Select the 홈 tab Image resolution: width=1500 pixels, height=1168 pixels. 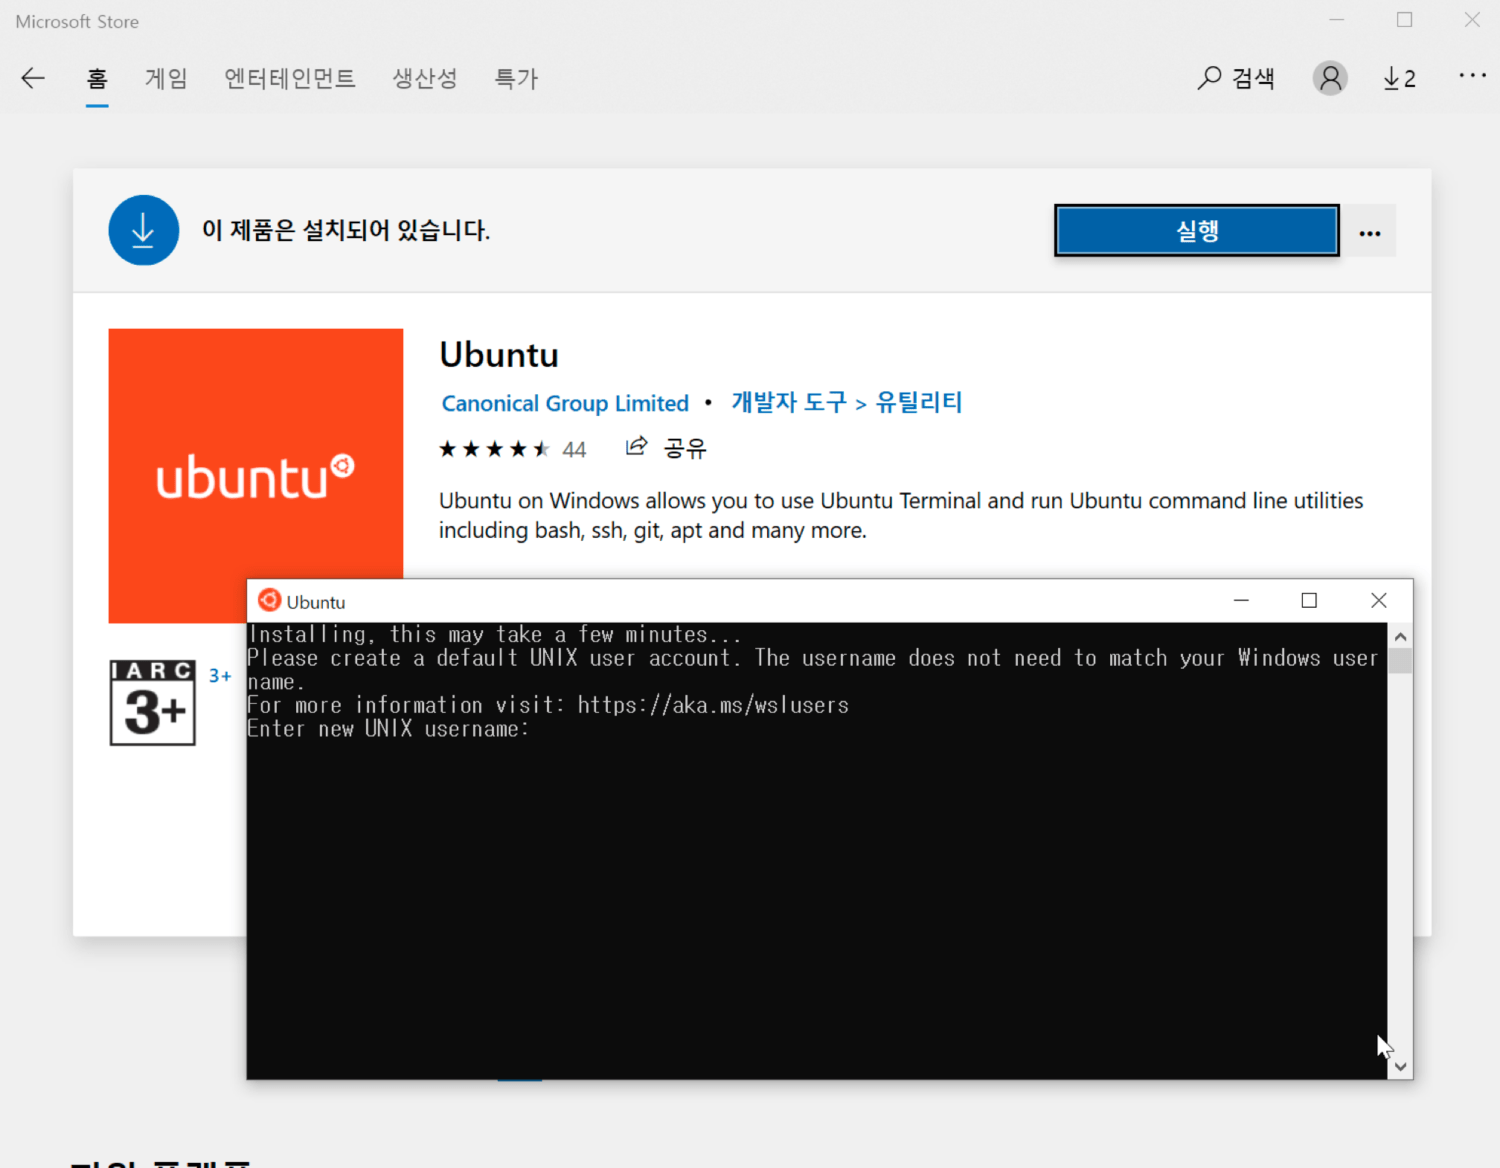click(97, 78)
